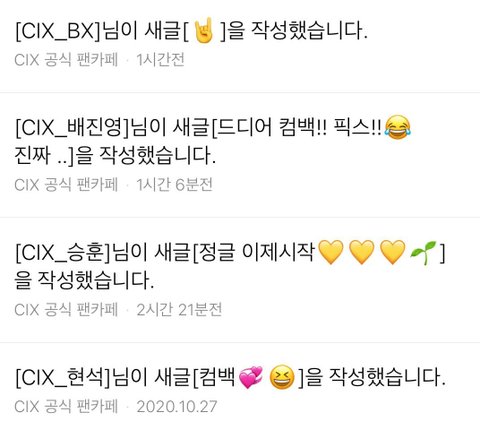480x430 pixels.
Task: Click the rock-on hand emoji in the BX notification
Action: [203, 31]
